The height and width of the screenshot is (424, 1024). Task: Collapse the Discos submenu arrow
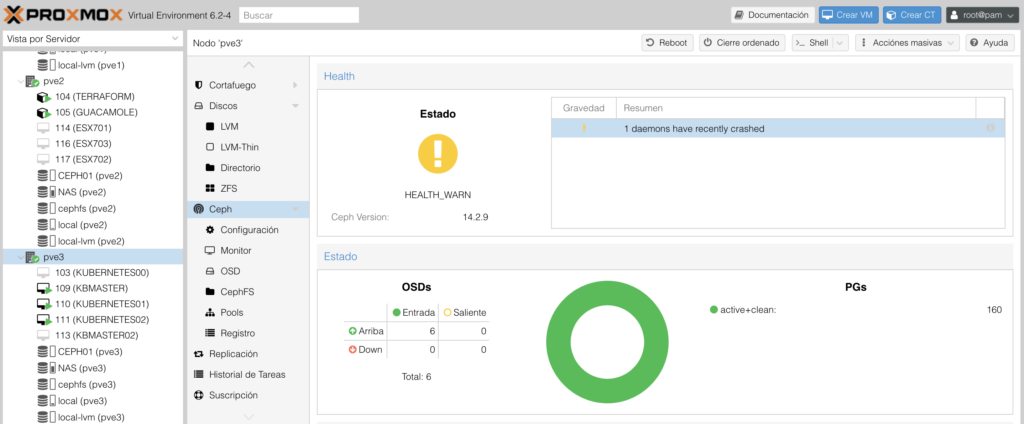tap(295, 106)
